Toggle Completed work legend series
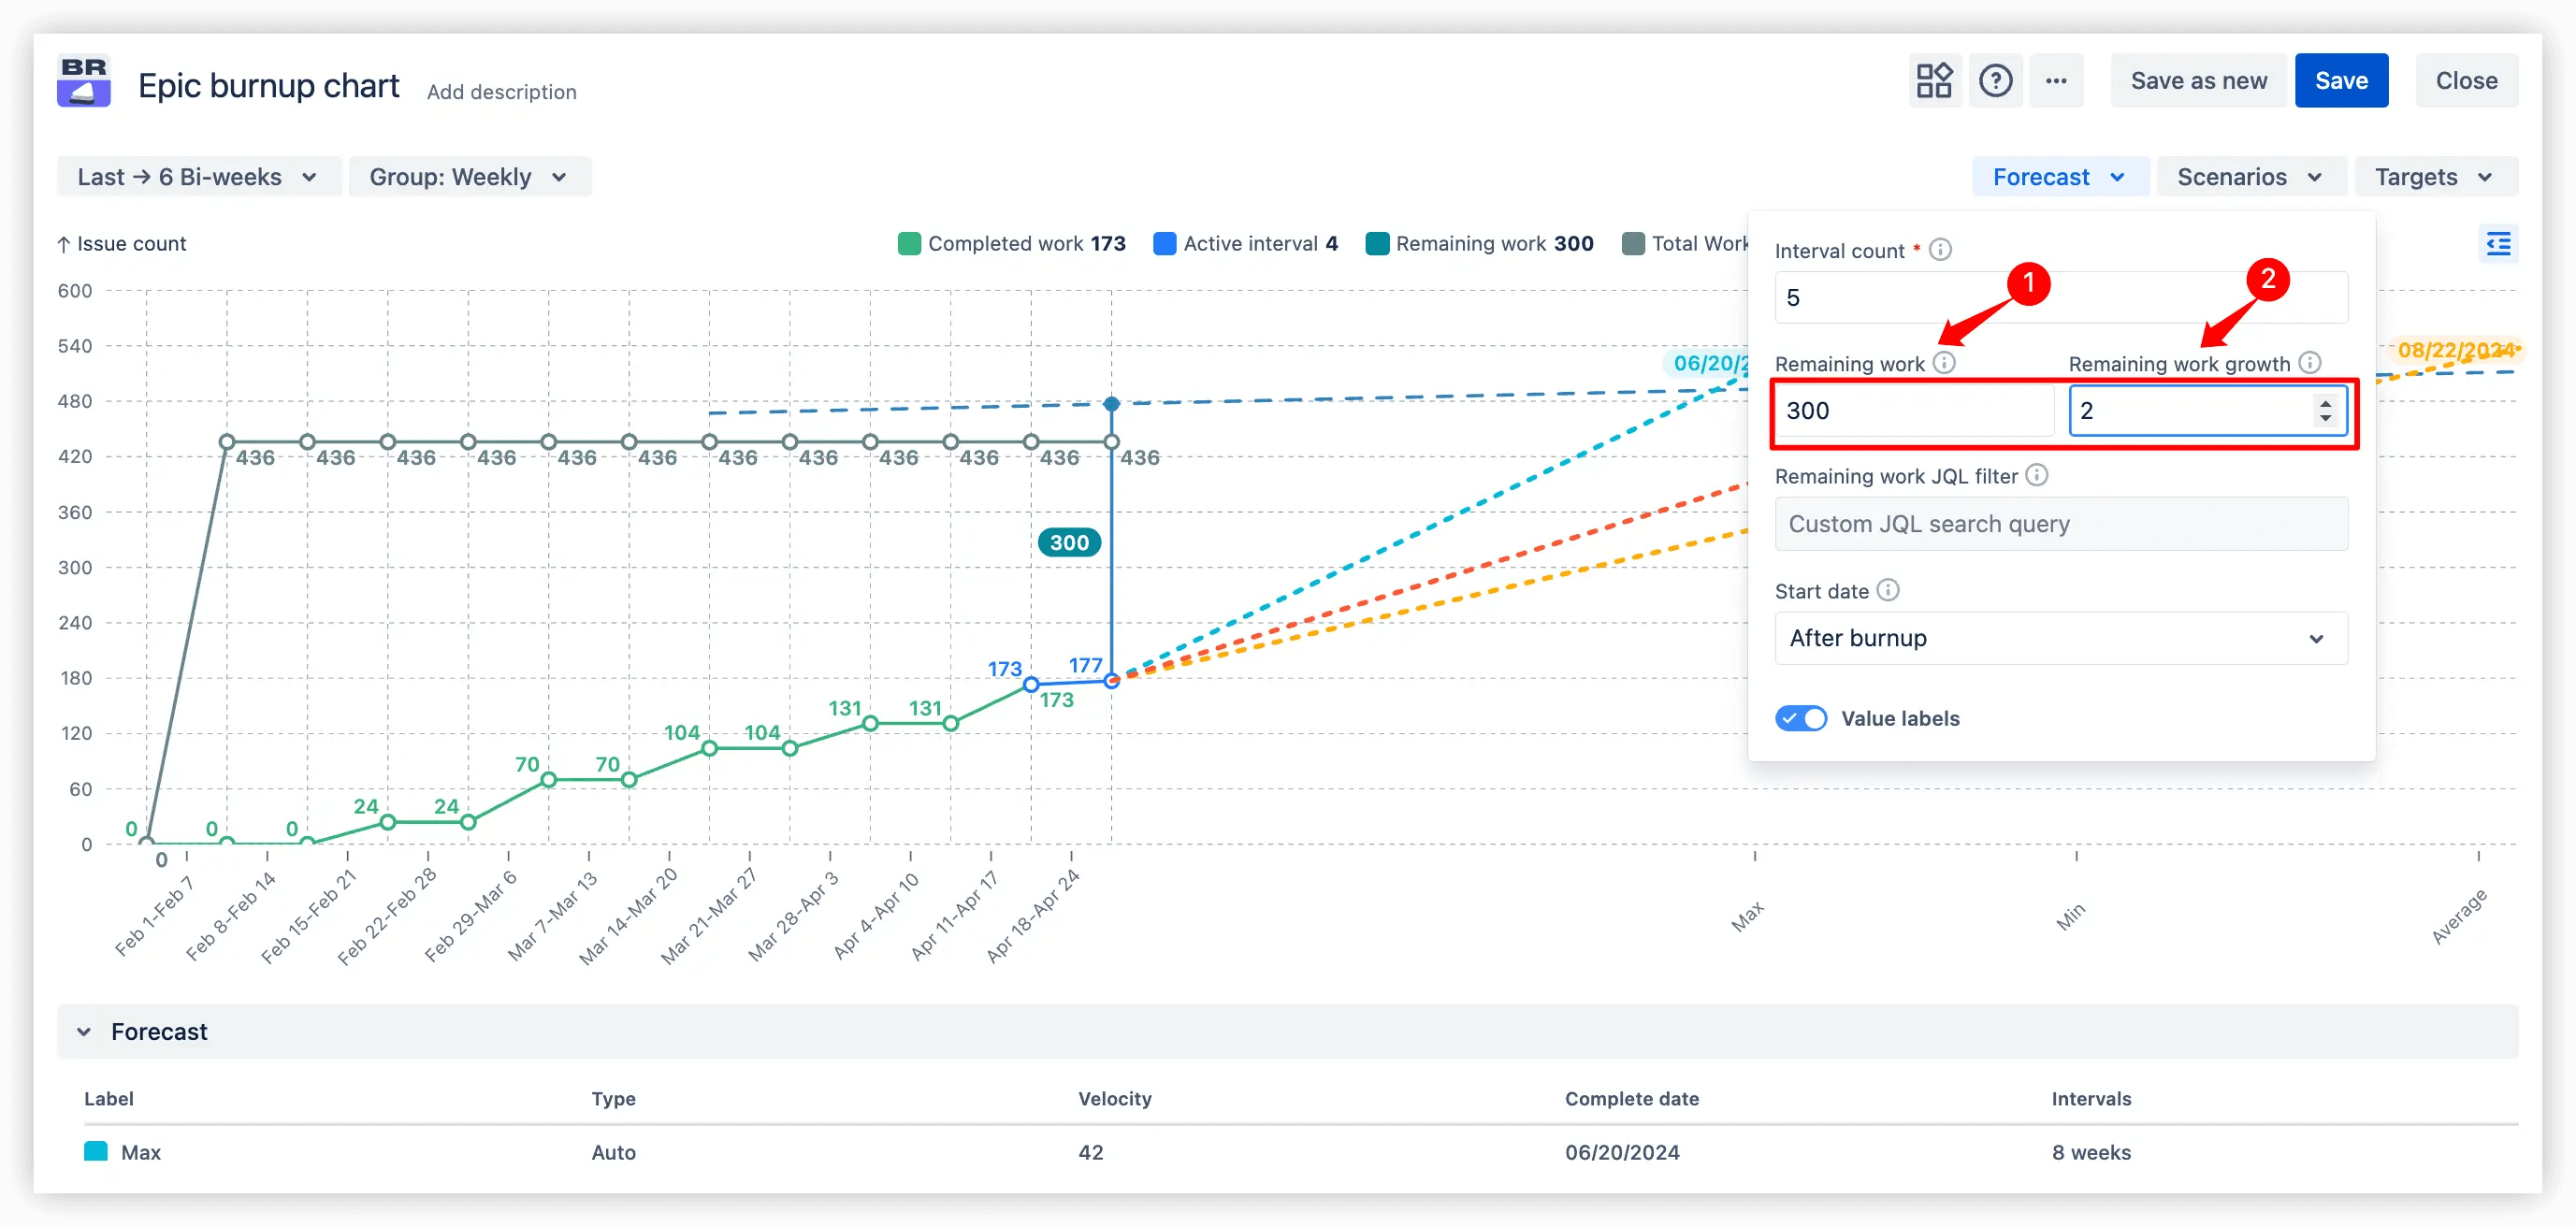 (x=1011, y=244)
